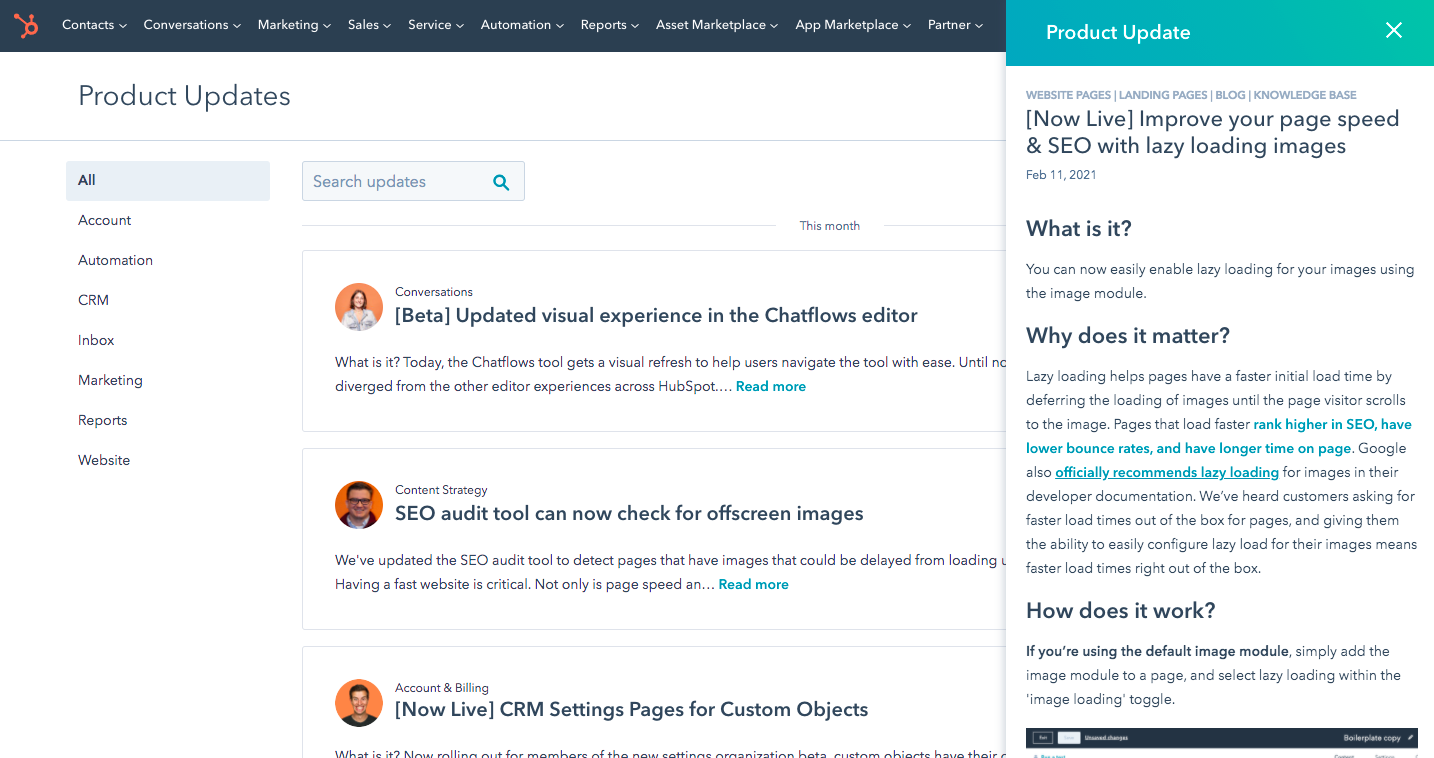Screen dimensions: 1434x758
Task: Click Read more on the Chatflows update
Action: (x=770, y=386)
